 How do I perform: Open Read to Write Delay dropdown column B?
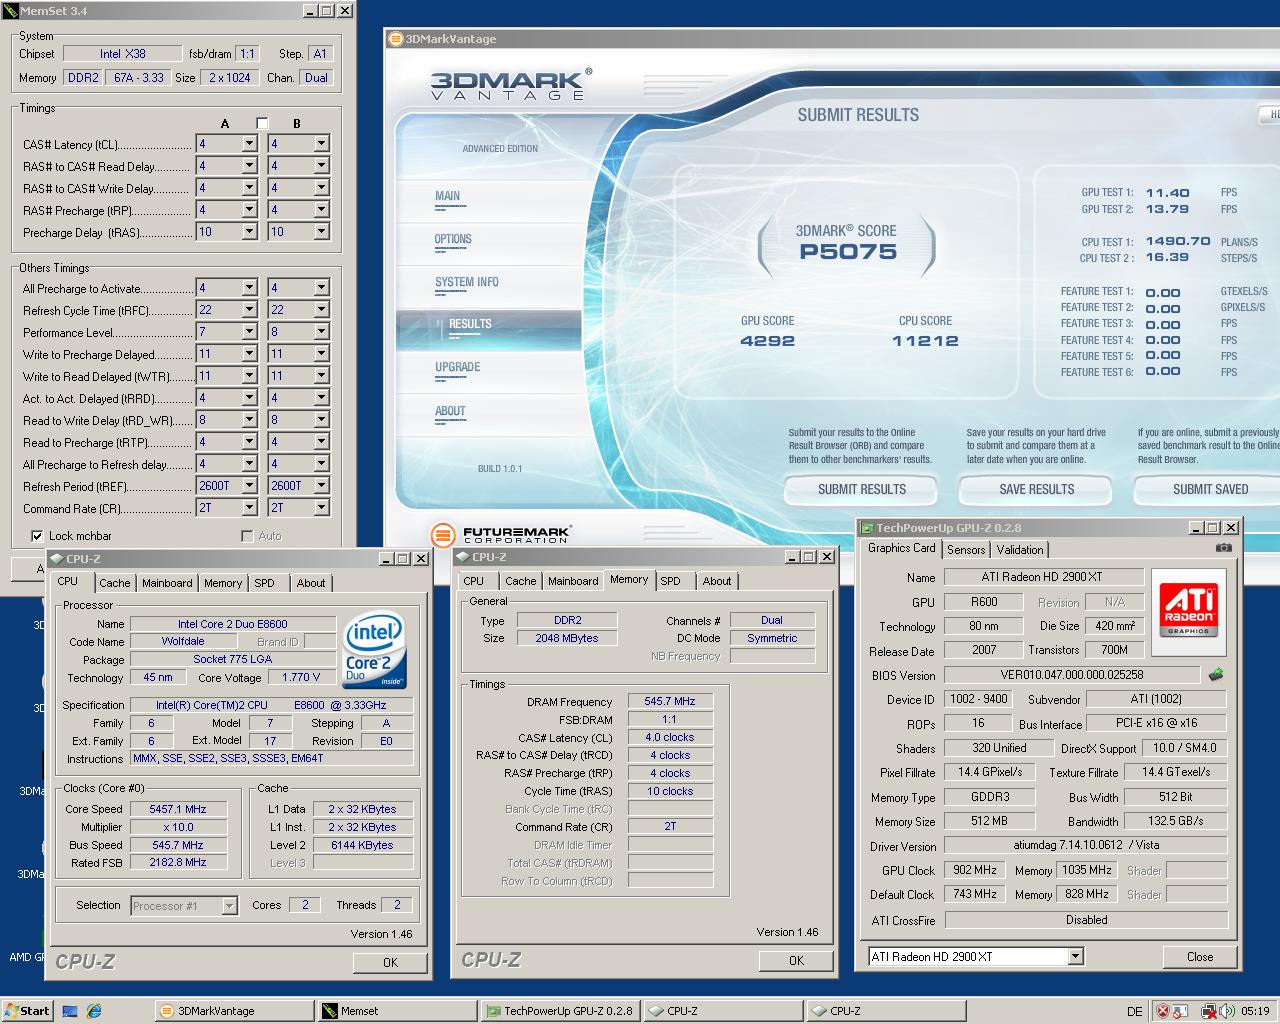(x=322, y=420)
